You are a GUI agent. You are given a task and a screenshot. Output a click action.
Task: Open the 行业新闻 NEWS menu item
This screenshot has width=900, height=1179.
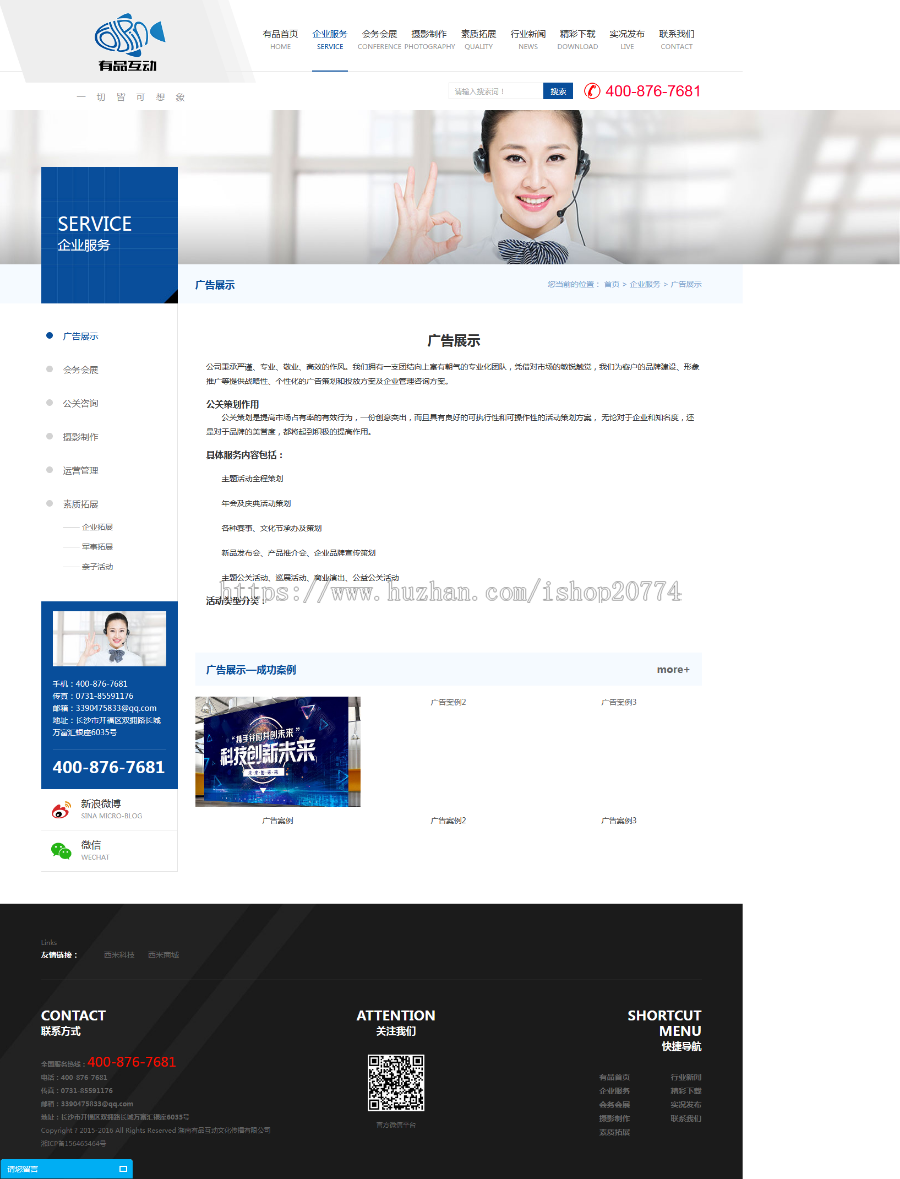(x=528, y=39)
